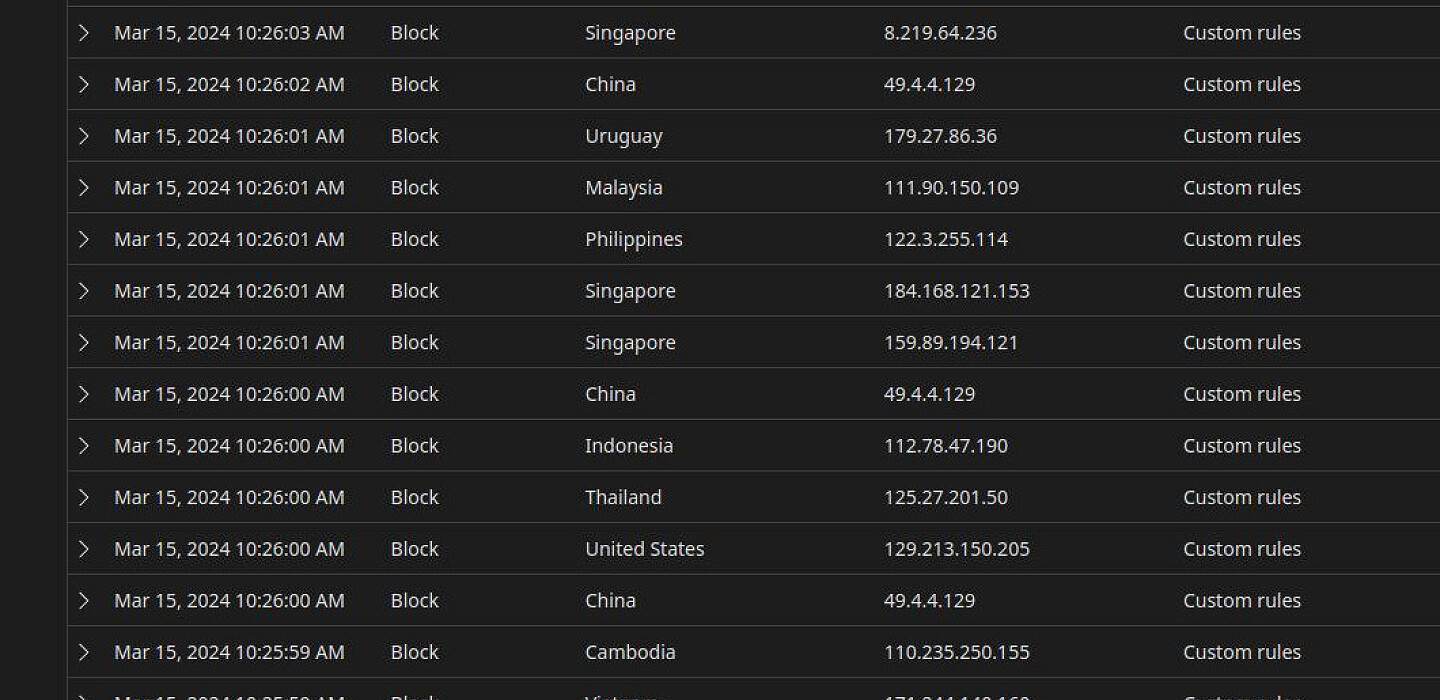Select IP address 129.213.150.205
Viewport: 1440px width, 700px height.
point(956,549)
